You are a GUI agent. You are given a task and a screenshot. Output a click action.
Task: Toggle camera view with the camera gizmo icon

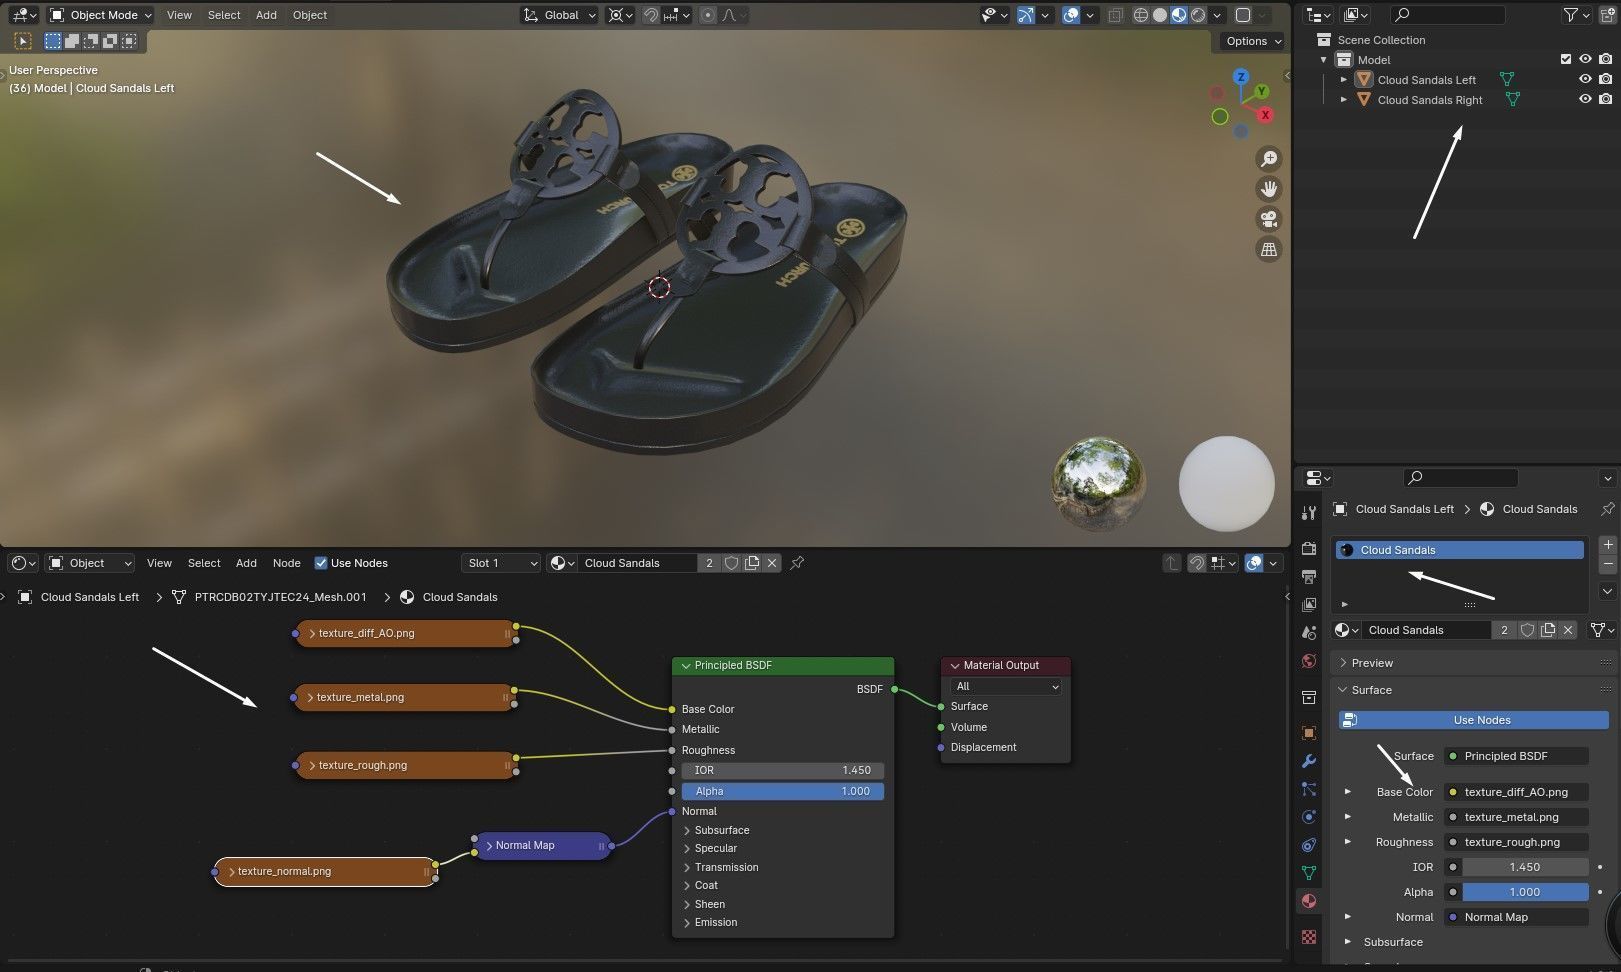(1269, 219)
